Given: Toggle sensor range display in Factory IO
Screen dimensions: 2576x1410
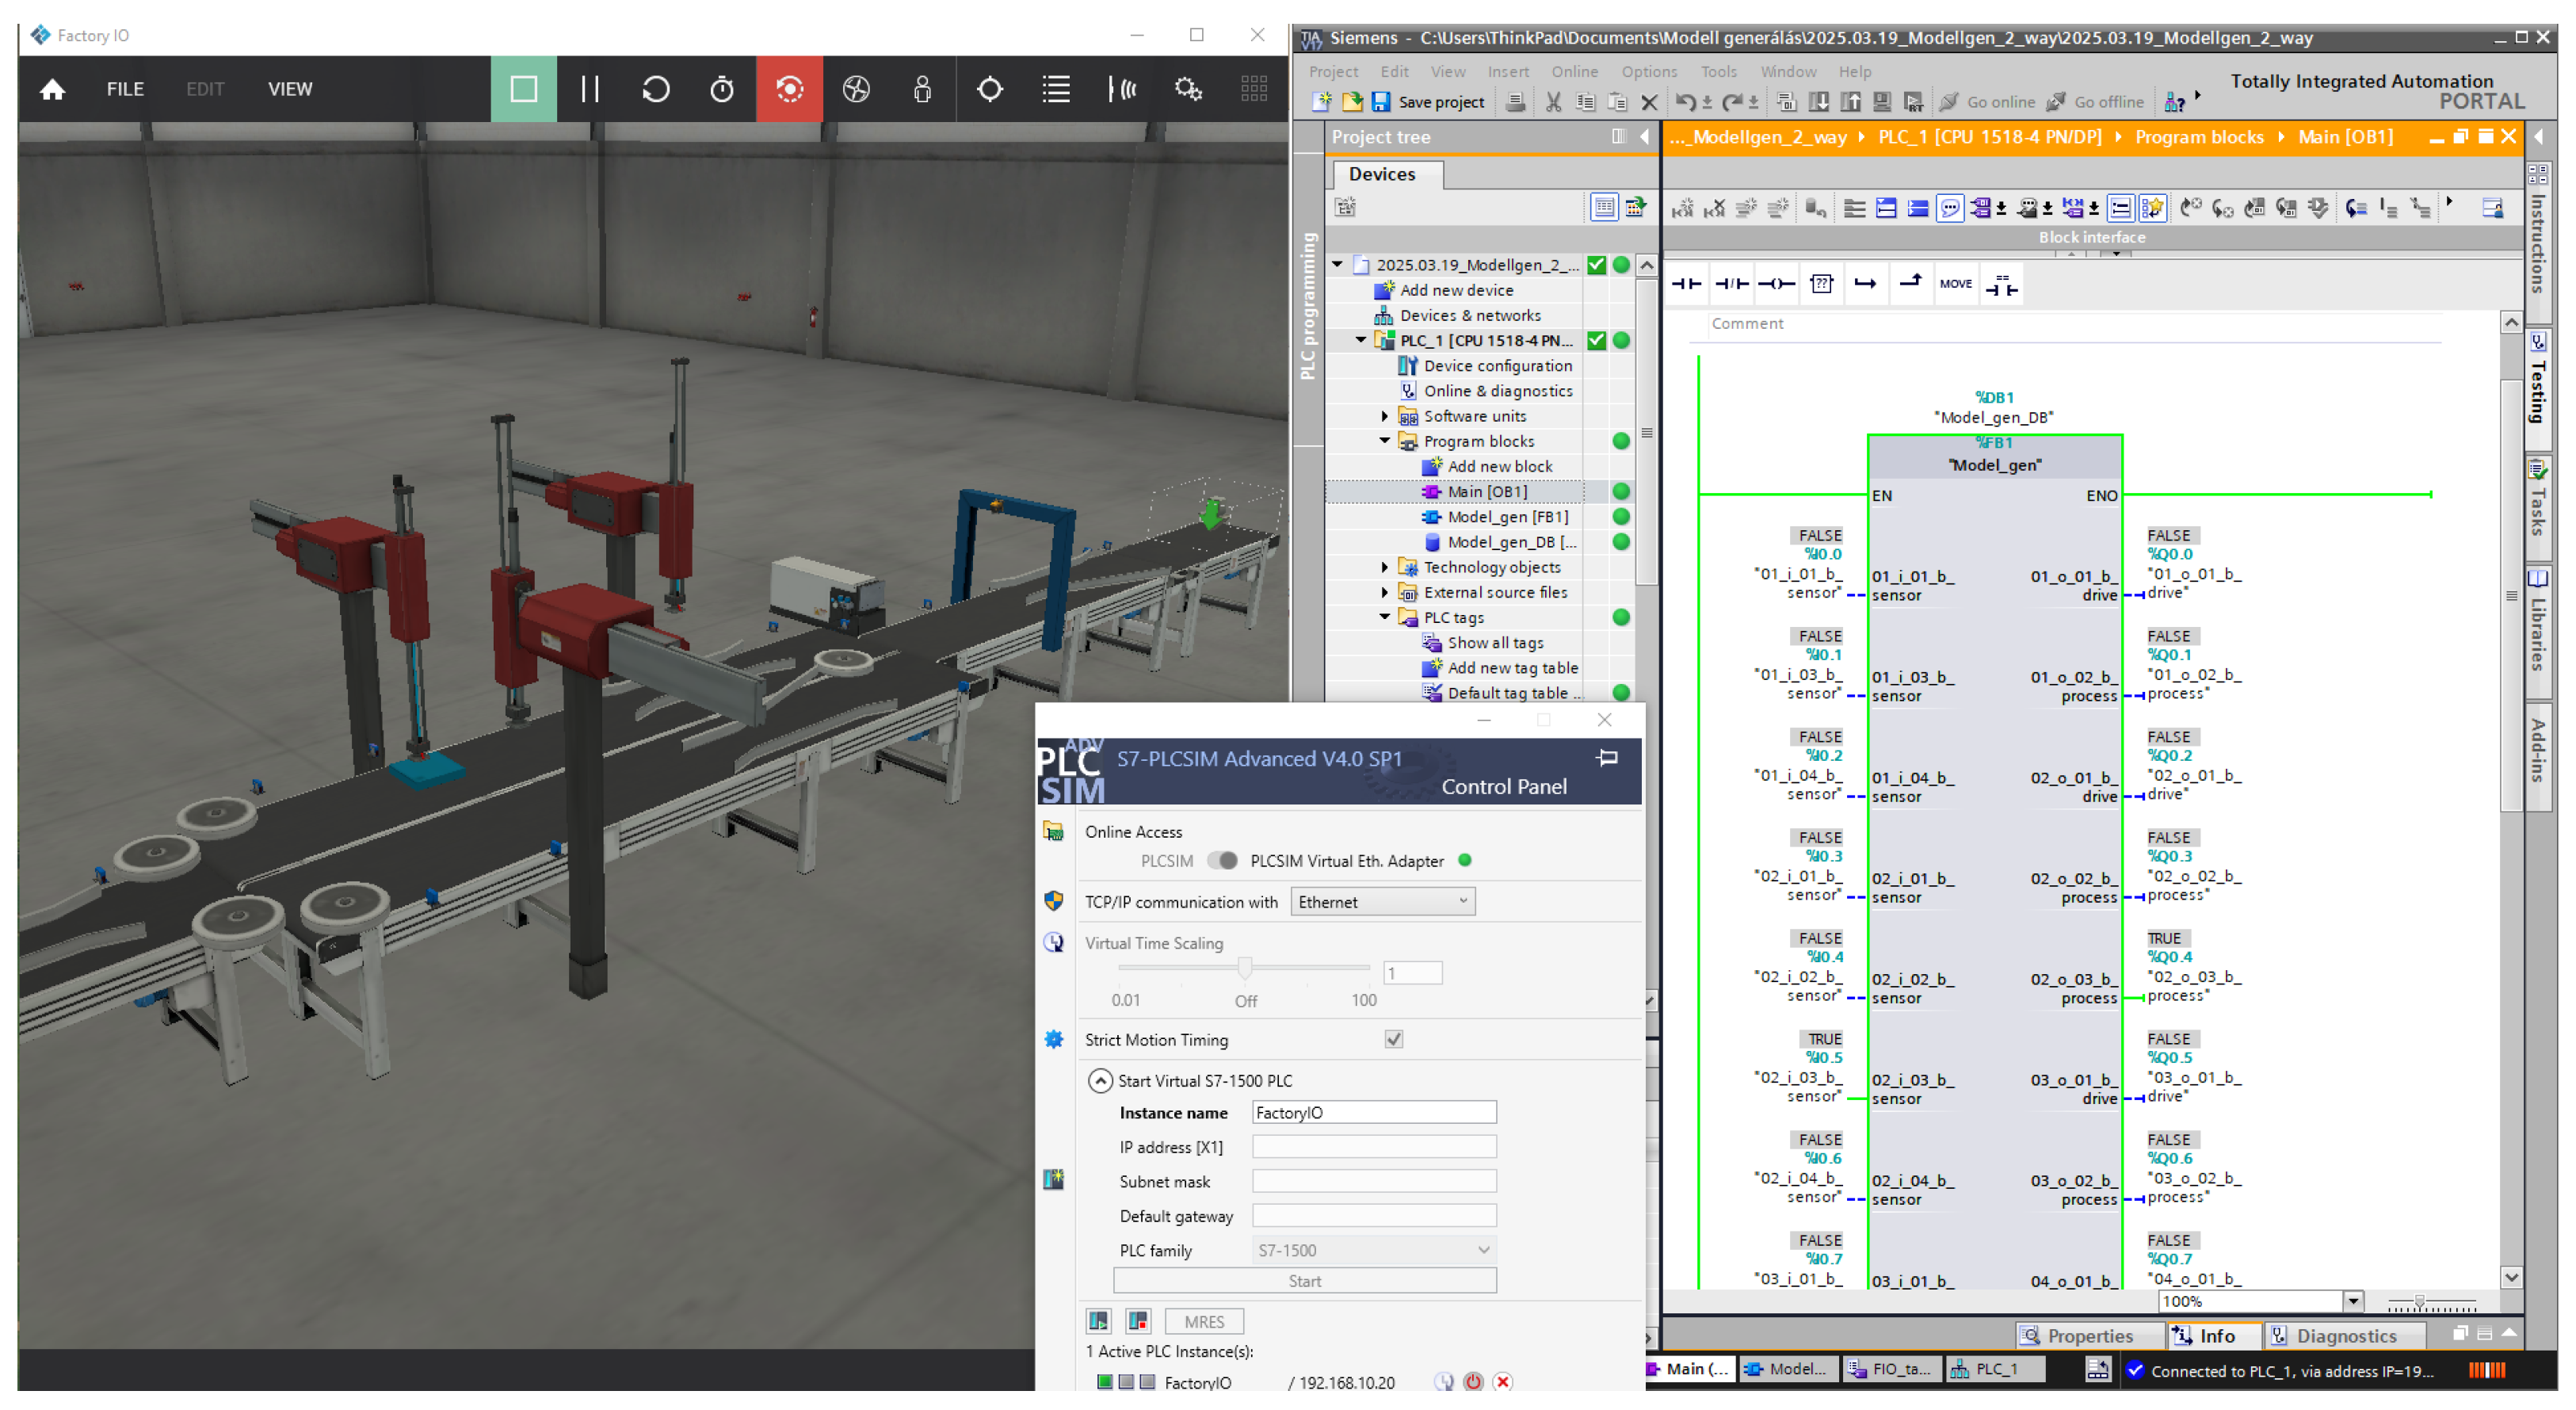Looking at the screenshot, I should [1122, 89].
